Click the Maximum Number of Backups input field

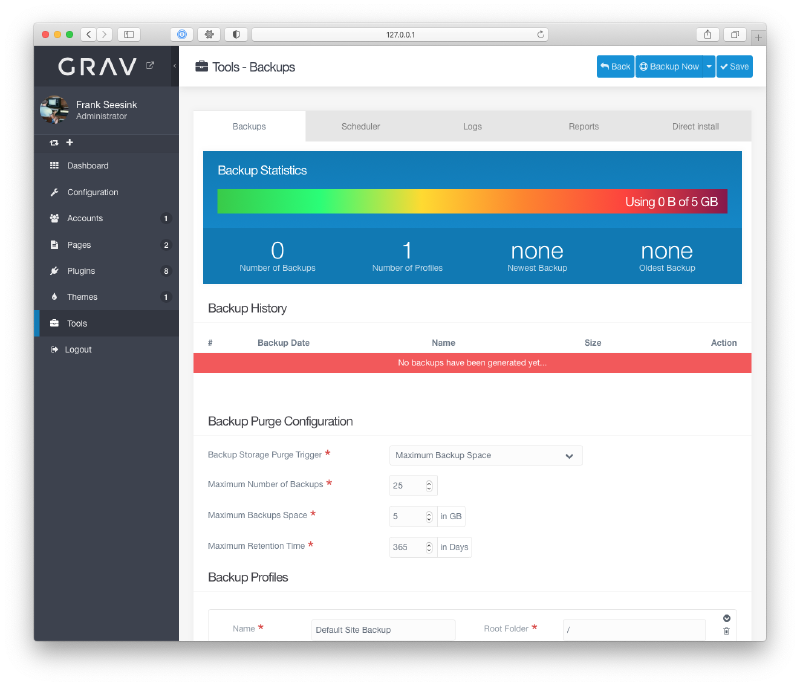[407, 485]
